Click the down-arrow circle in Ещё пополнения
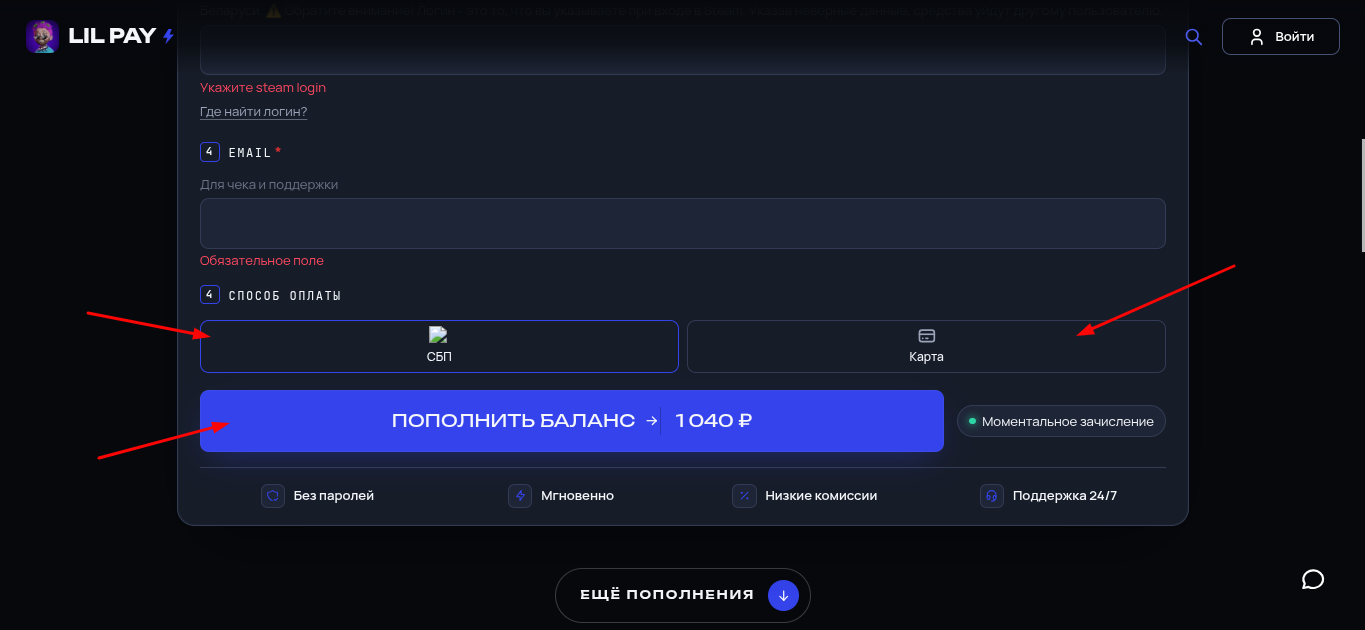This screenshot has width=1365, height=630. point(783,595)
